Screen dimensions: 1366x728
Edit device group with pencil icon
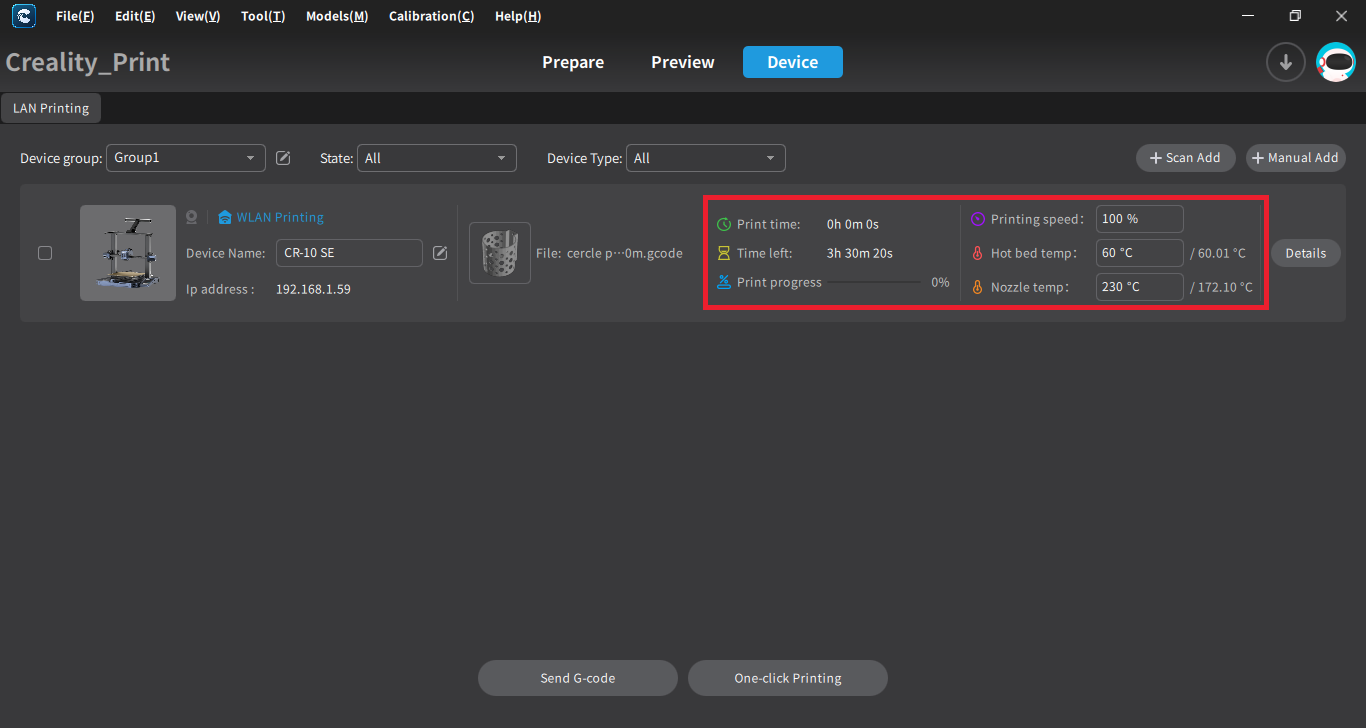(x=283, y=158)
